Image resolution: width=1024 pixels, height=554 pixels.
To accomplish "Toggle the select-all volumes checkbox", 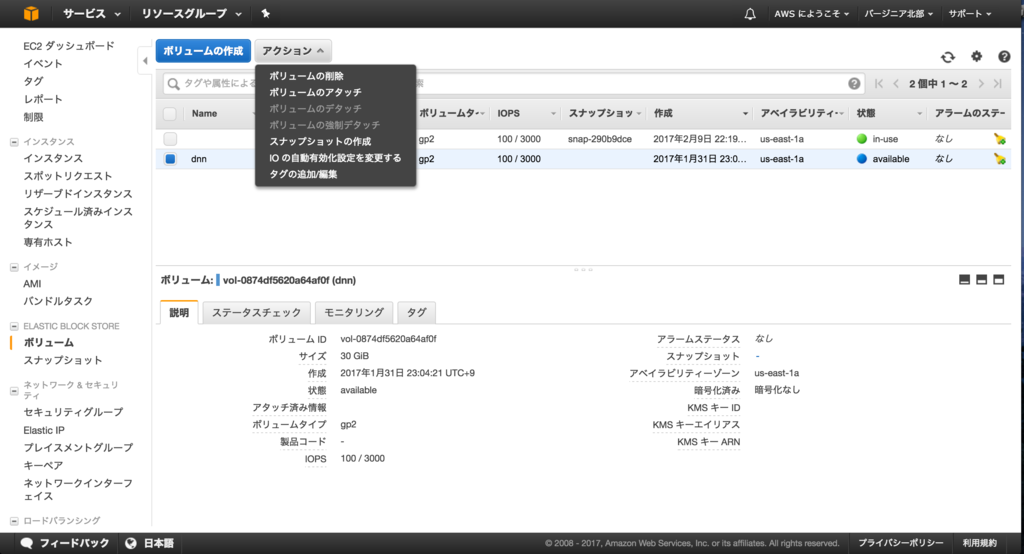I will (x=170, y=114).
